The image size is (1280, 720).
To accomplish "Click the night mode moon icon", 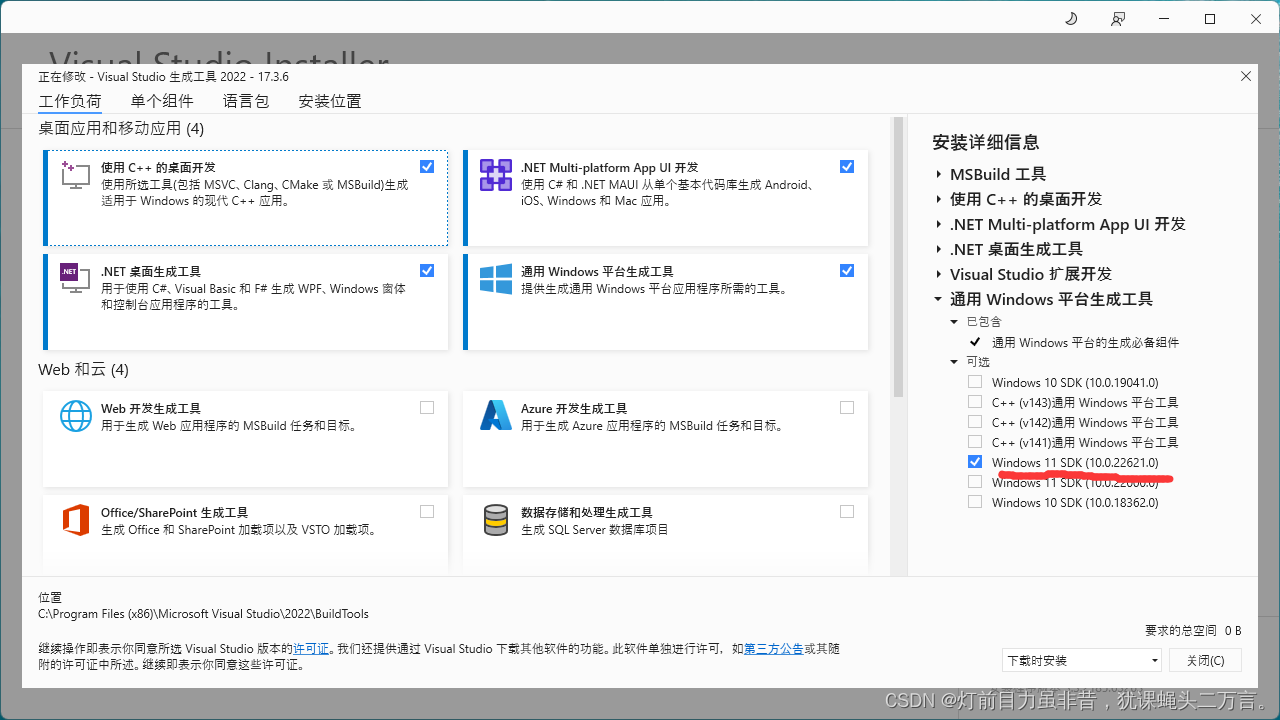I will [1072, 19].
